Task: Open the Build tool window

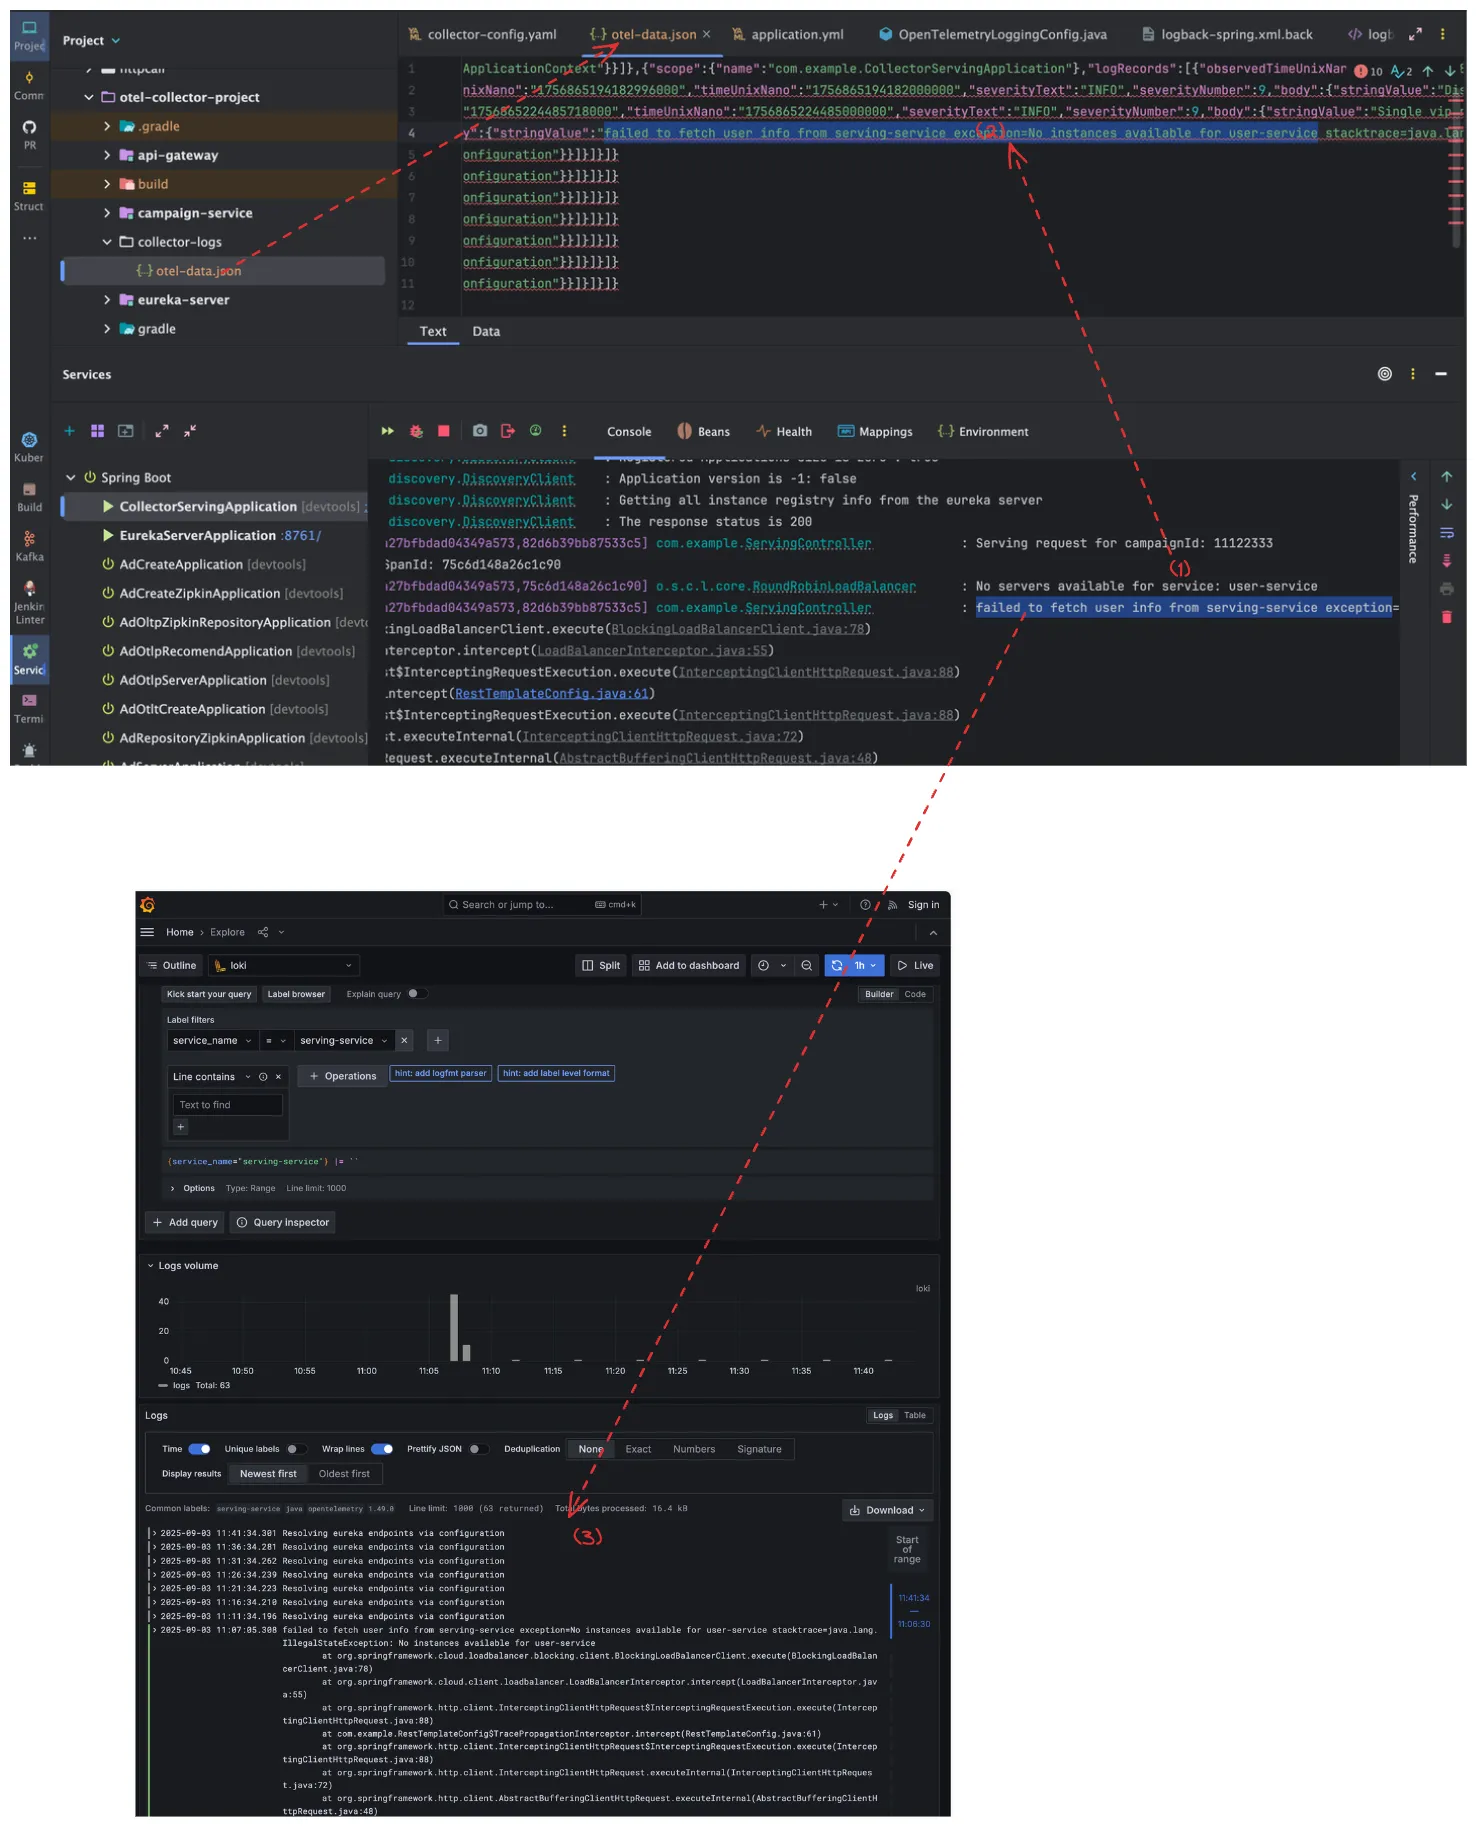Action: click(x=29, y=497)
